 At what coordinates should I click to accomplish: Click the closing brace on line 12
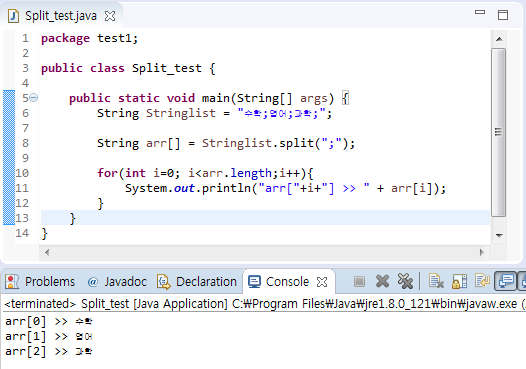(x=100, y=203)
